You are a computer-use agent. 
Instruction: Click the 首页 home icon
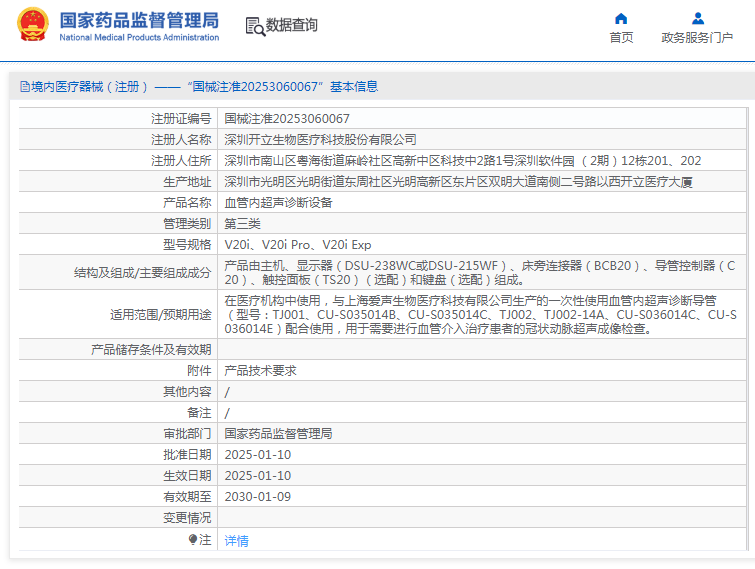pyautogui.click(x=621, y=19)
